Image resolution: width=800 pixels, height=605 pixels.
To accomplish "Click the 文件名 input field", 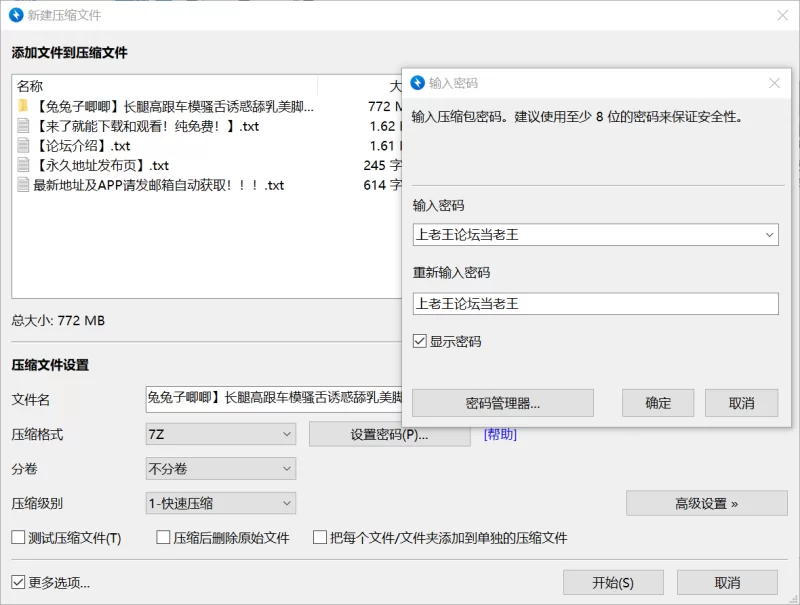I will (274, 399).
